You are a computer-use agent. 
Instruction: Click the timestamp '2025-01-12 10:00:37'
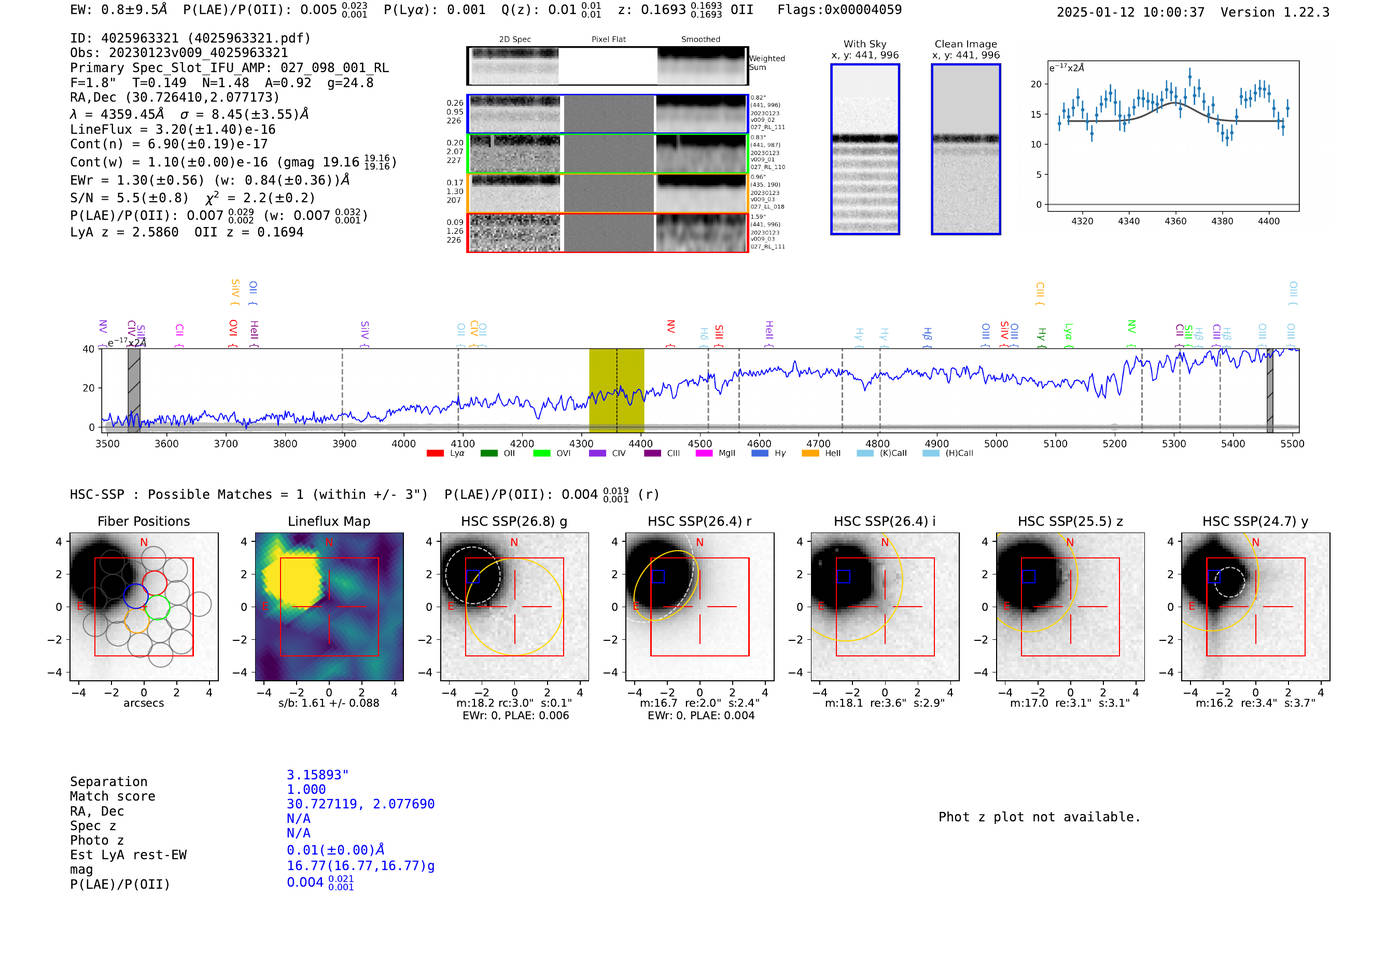click(1130, 12)
